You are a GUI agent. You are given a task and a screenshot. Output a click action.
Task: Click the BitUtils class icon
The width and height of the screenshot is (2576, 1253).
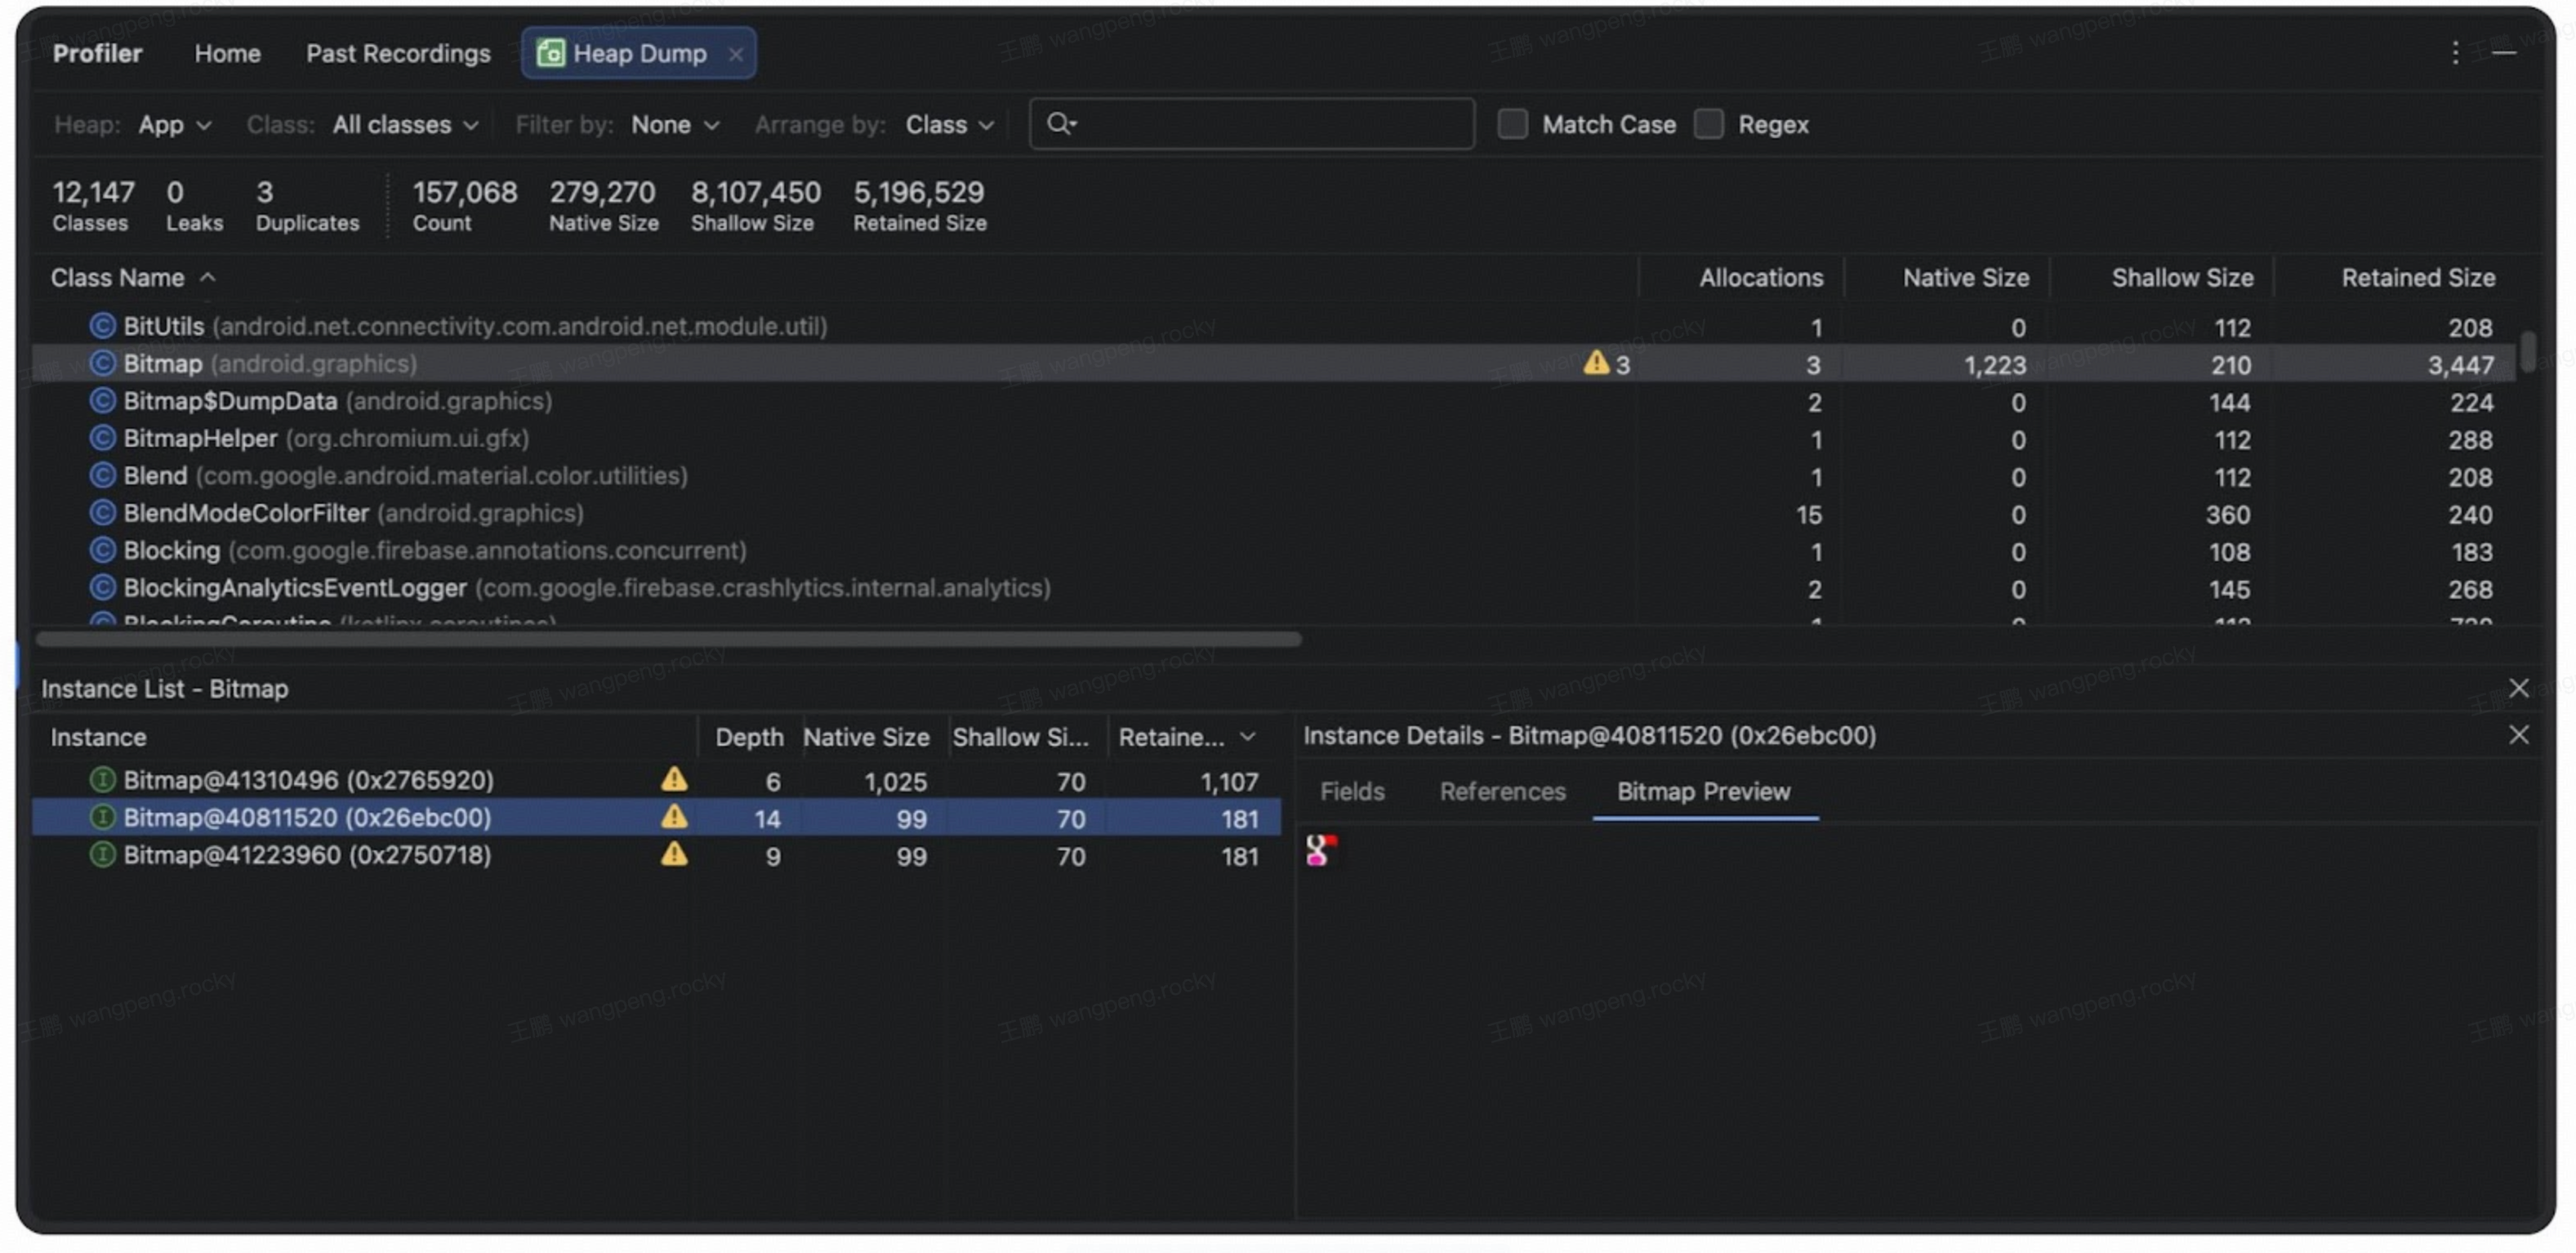[x=102, y=326]
